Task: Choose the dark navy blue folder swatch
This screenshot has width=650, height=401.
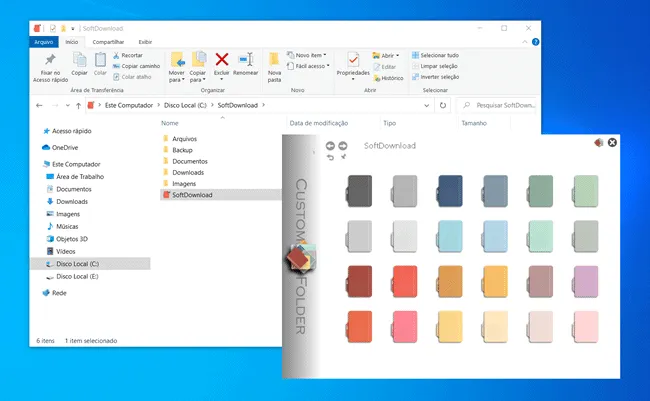Action: (x=450, y=191)
